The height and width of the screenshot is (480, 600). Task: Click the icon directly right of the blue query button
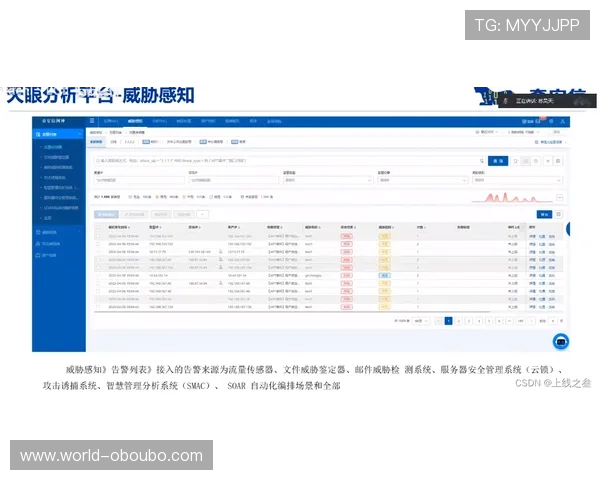coord(516,161)
